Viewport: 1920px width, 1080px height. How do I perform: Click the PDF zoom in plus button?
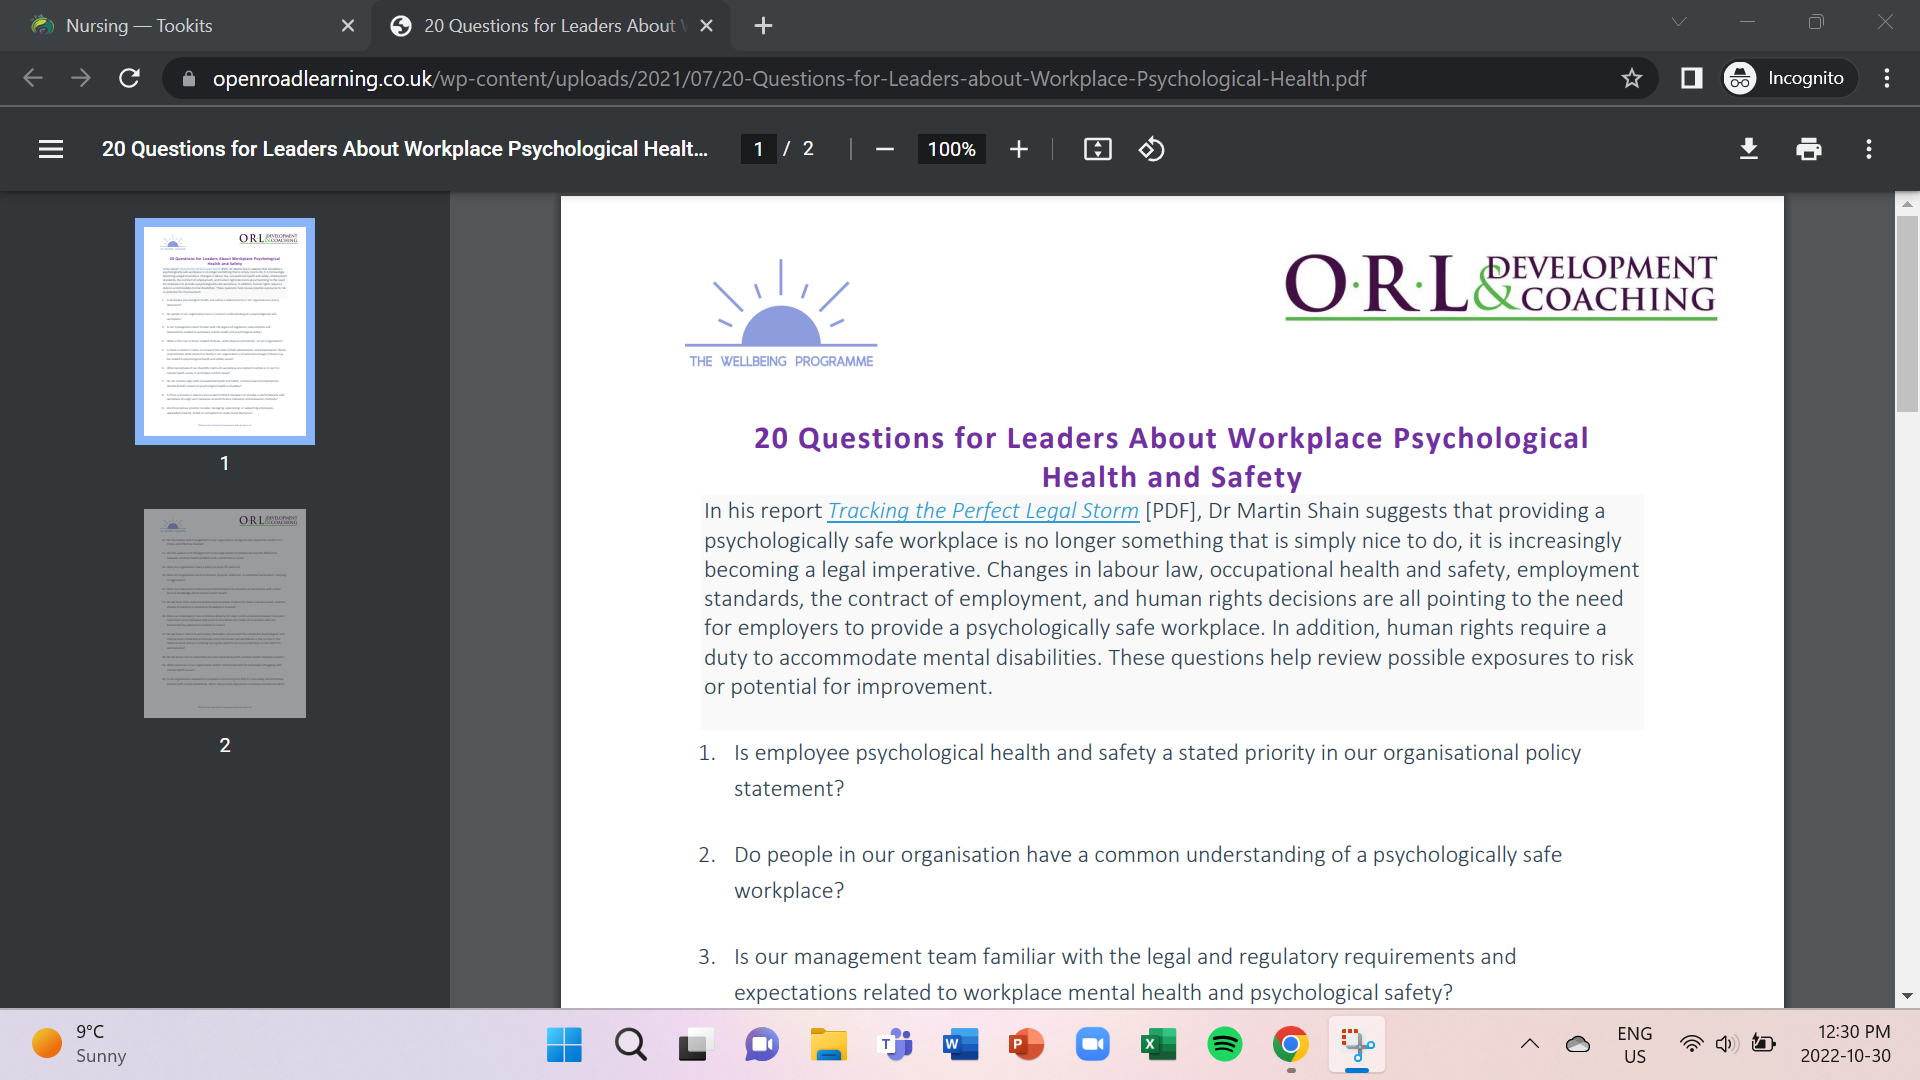[1018, 149]
